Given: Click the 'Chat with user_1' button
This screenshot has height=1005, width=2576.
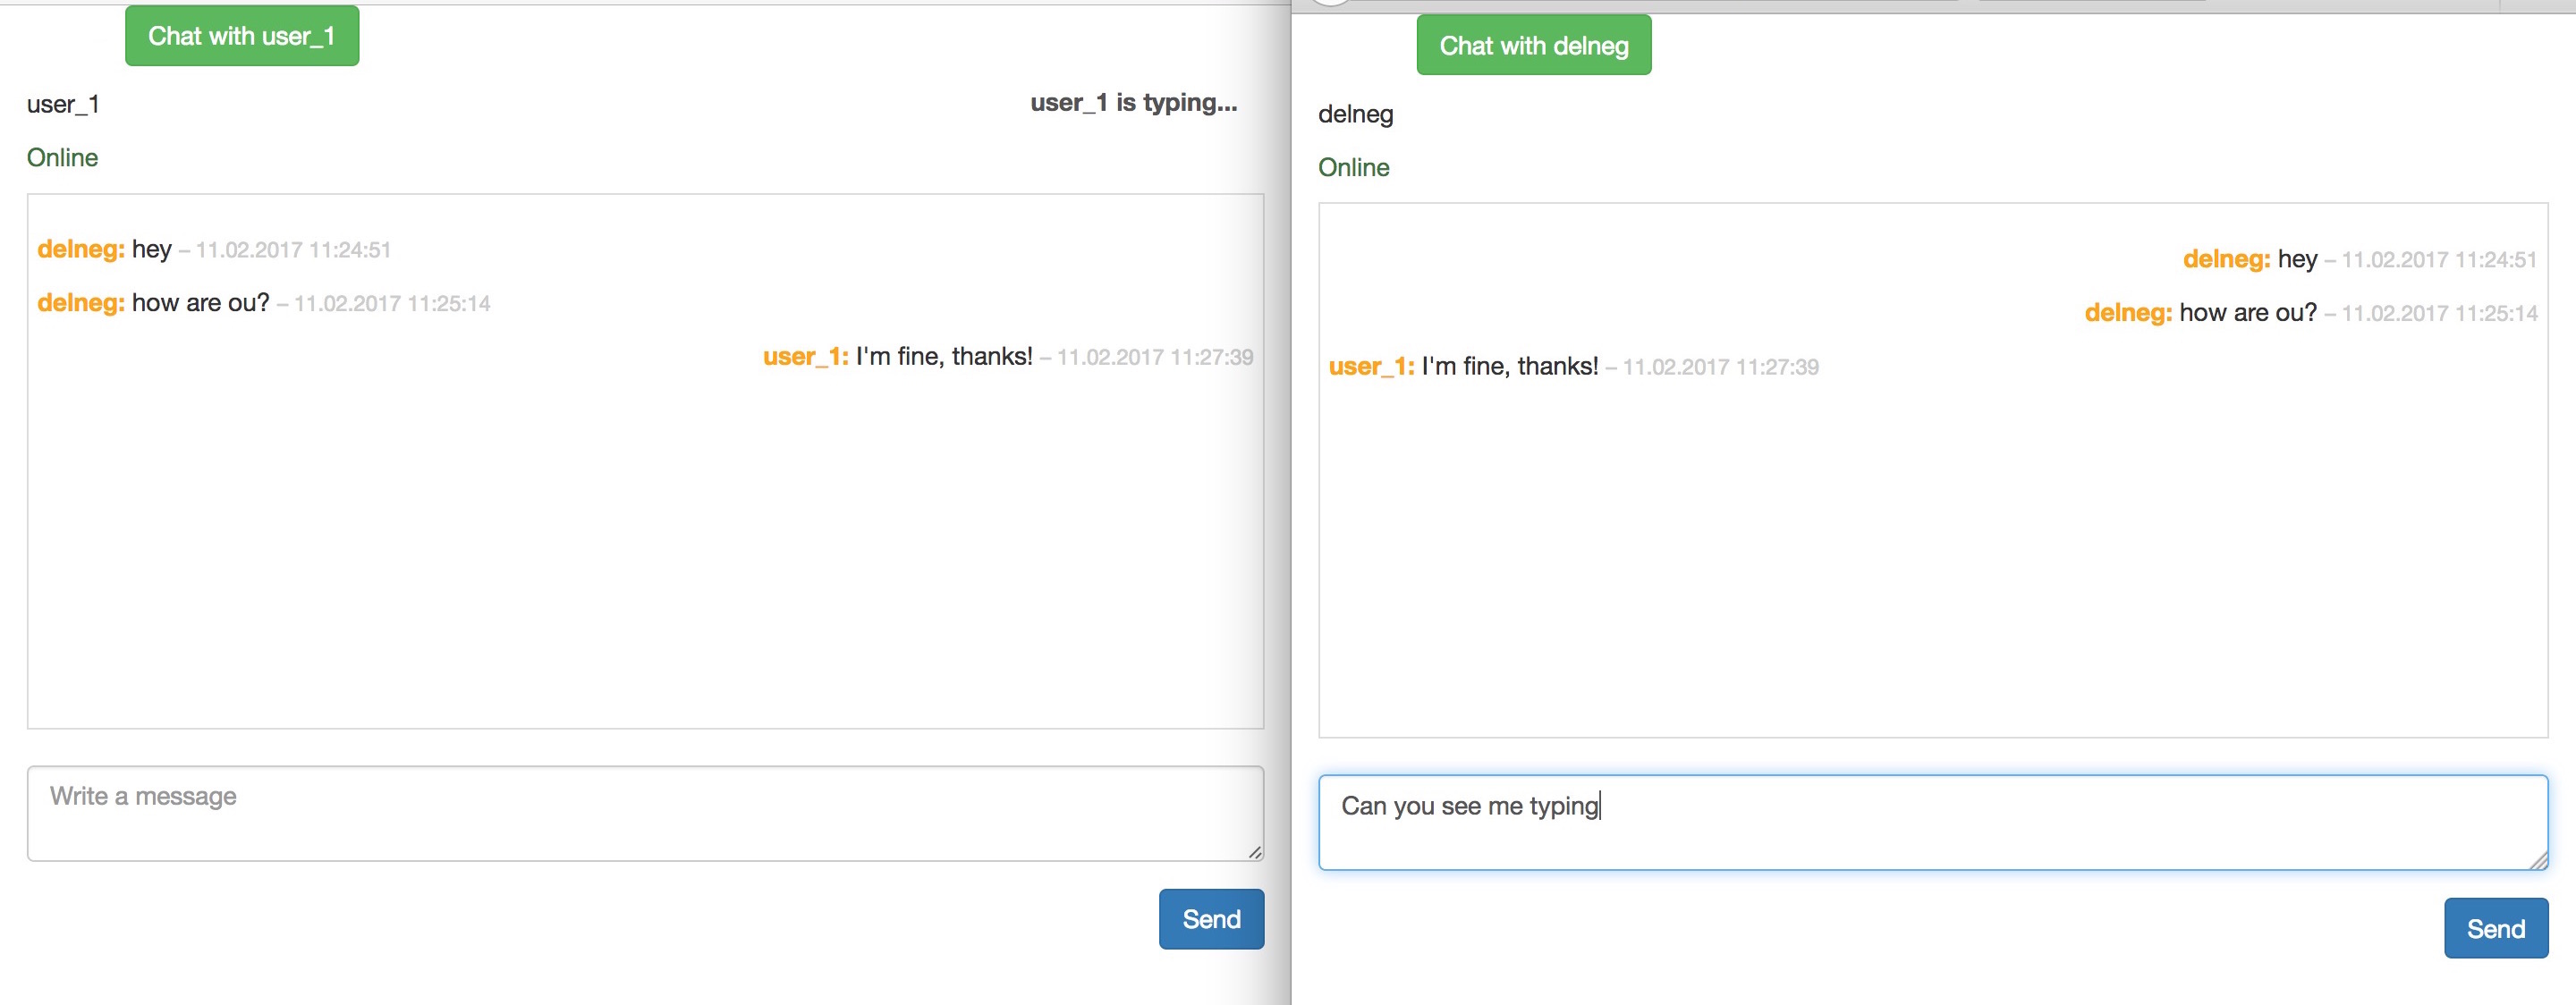Looking at the screenshot, I should pyautogui.click(x=241, y=35).
